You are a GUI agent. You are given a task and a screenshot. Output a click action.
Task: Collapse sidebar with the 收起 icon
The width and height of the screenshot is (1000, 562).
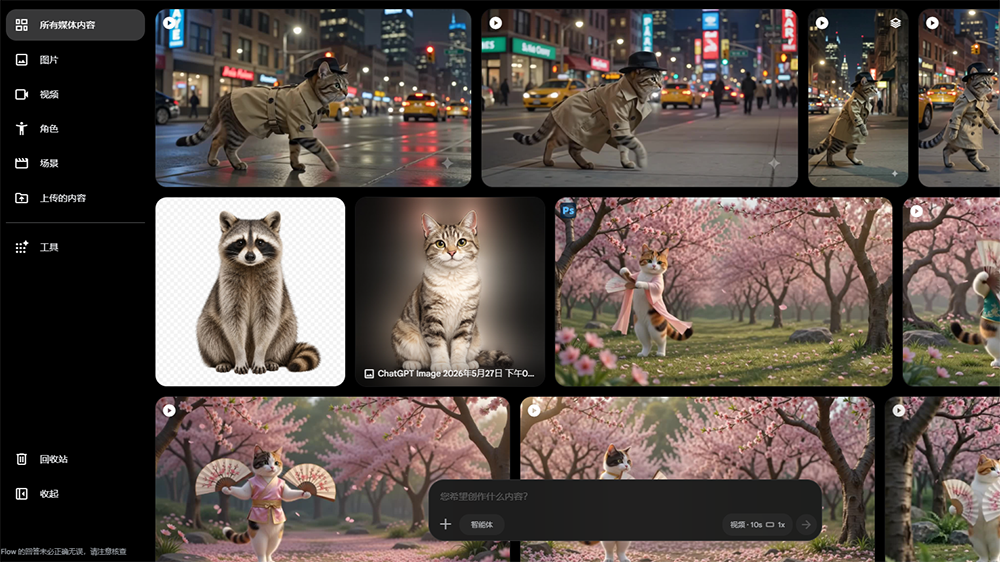(22, 493)
